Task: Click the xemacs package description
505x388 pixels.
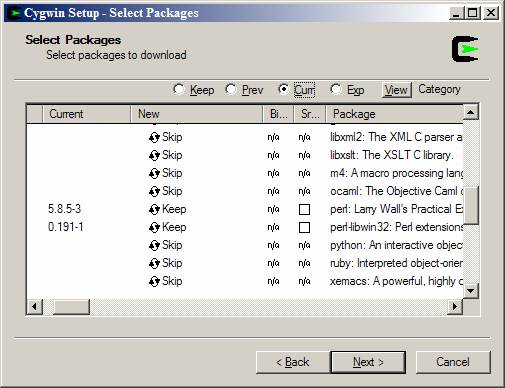Action: [x=396, y=281]
